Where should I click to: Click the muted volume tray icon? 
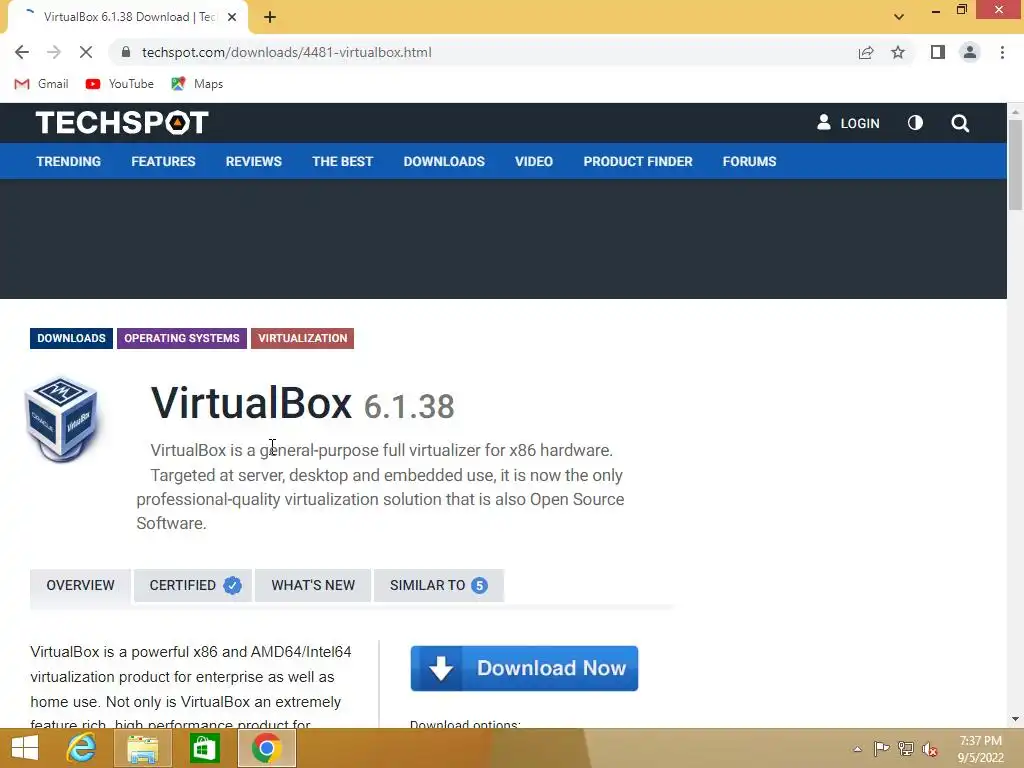pyautogui.click(x=930, y=749)
